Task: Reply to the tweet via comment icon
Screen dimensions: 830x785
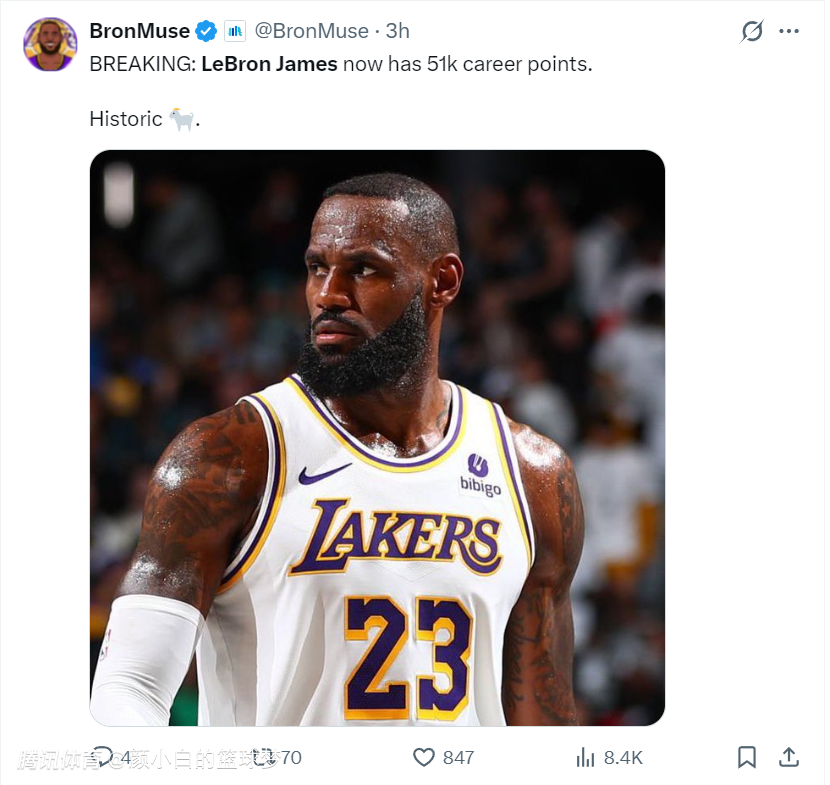Action: tap(102, 757)
